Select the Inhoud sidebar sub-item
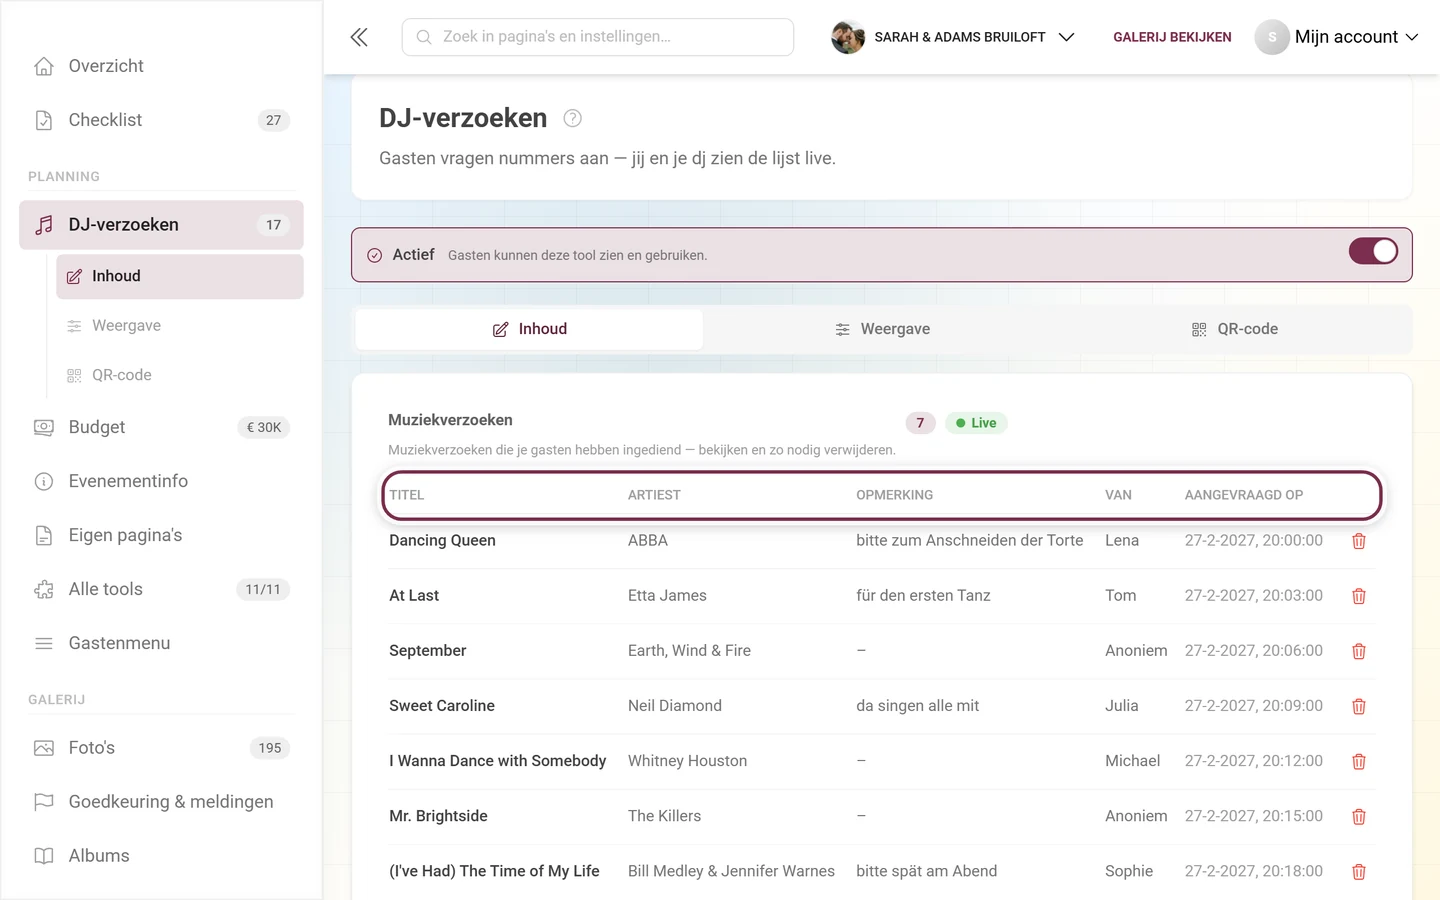1440x900 pixels. click(x=180, y=276)
